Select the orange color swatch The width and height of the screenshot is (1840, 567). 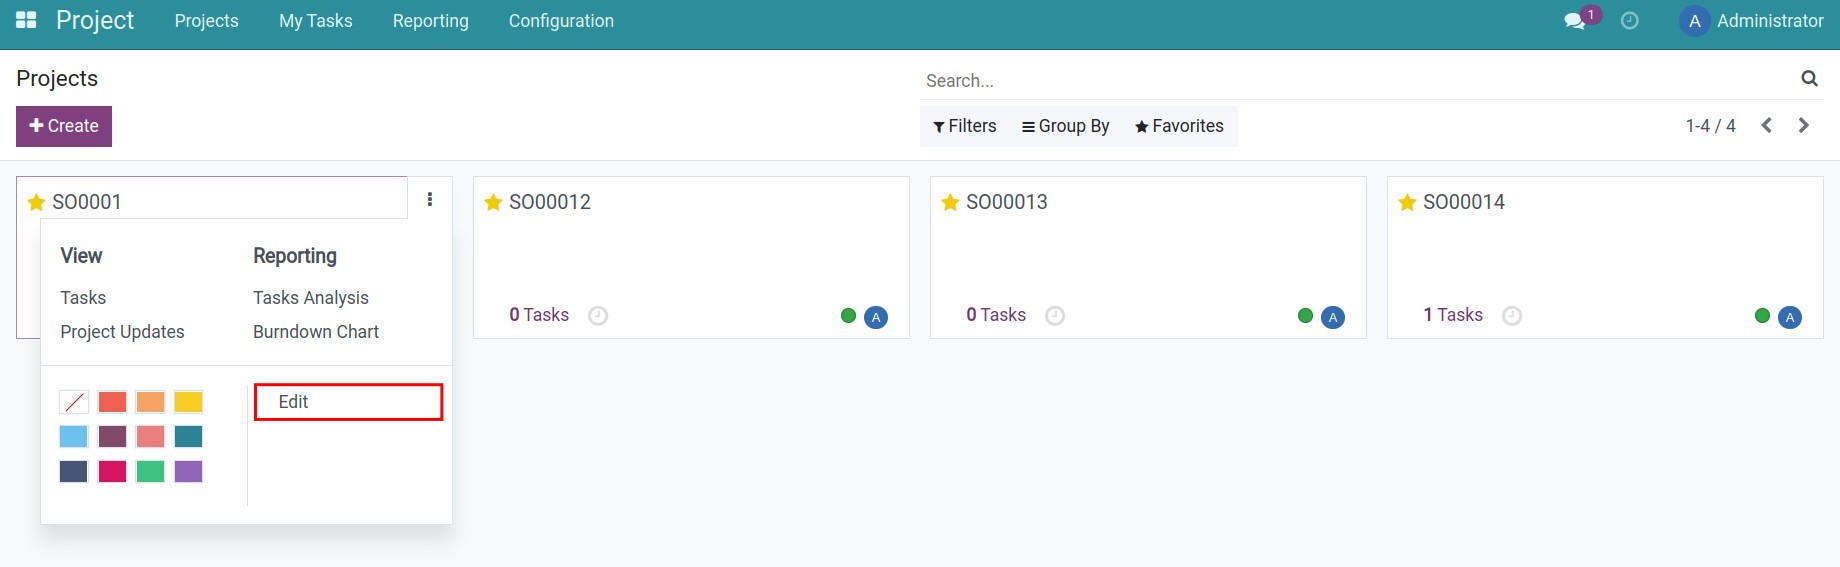click(150, 402)
